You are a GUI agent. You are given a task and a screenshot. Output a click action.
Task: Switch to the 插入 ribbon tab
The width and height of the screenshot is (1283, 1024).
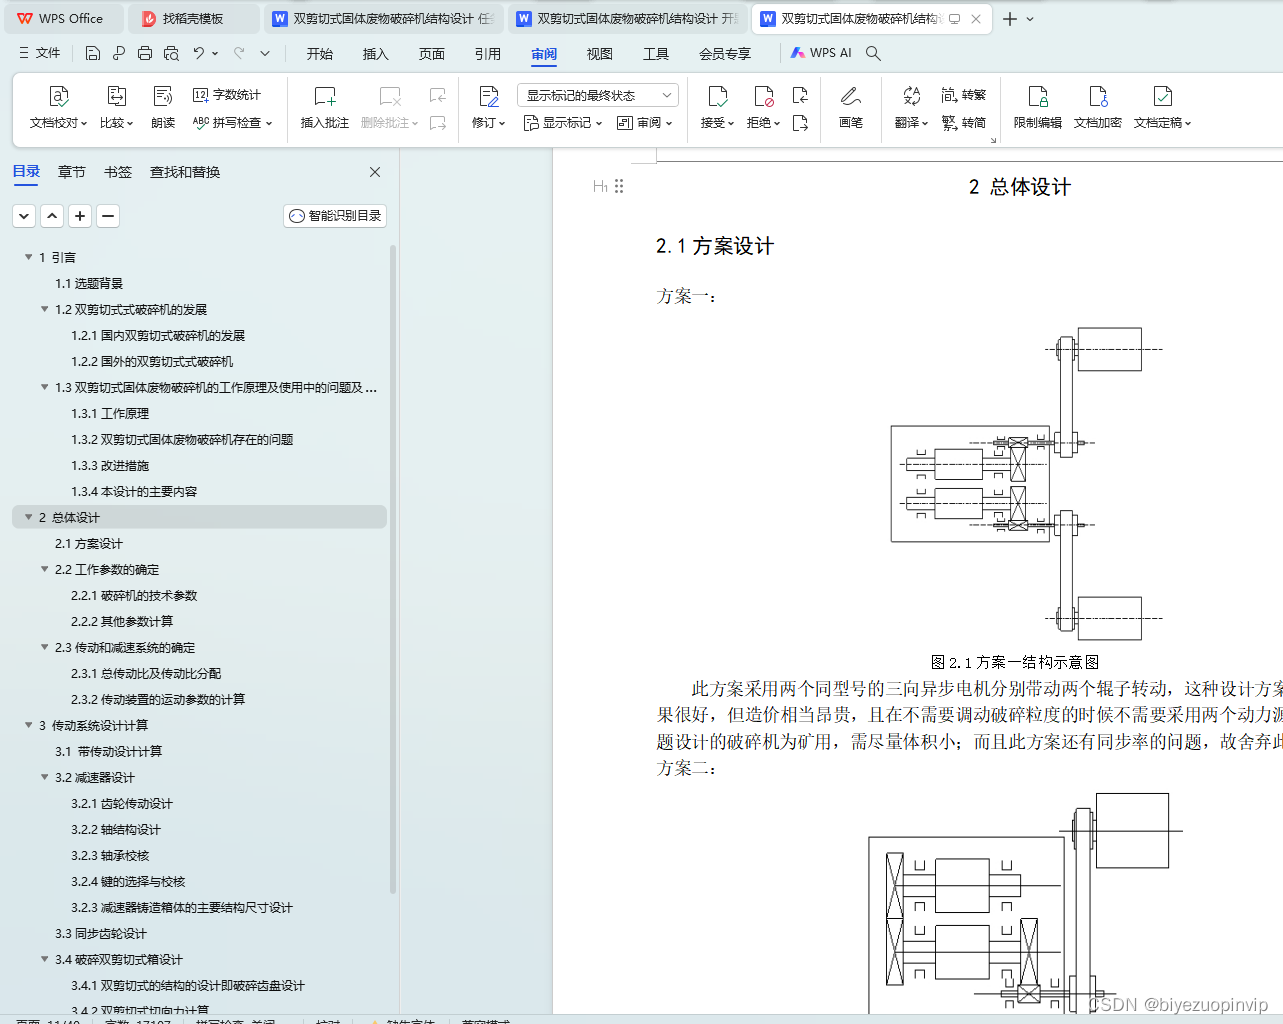pos(376,54)
